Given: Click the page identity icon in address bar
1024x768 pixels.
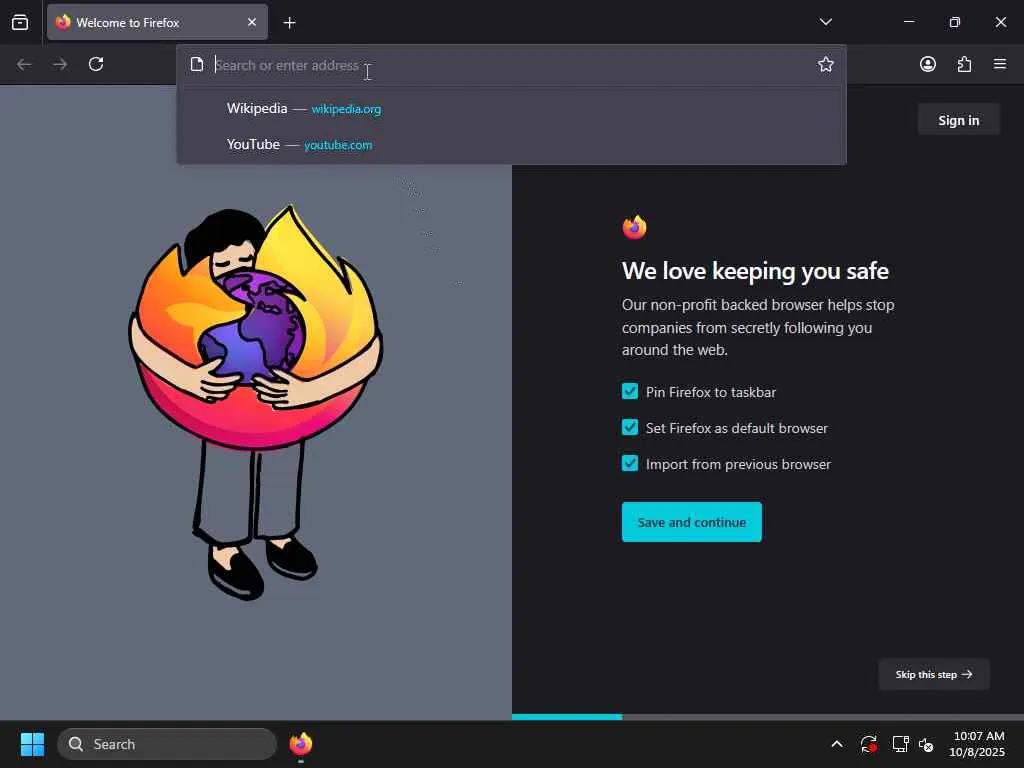Looking at the screenshot, I should pos(197,64).
